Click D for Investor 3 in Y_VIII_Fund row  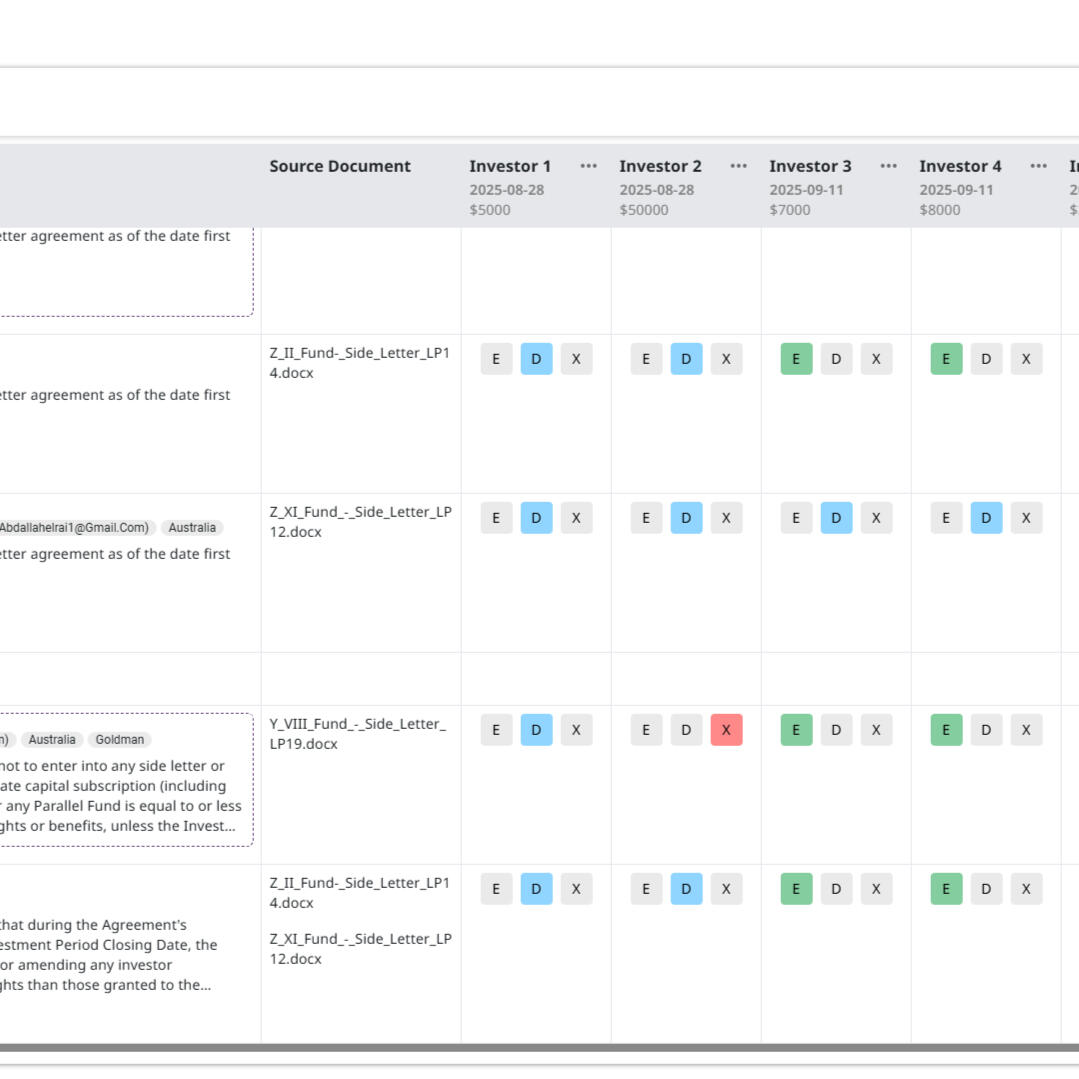coord(836,730)
